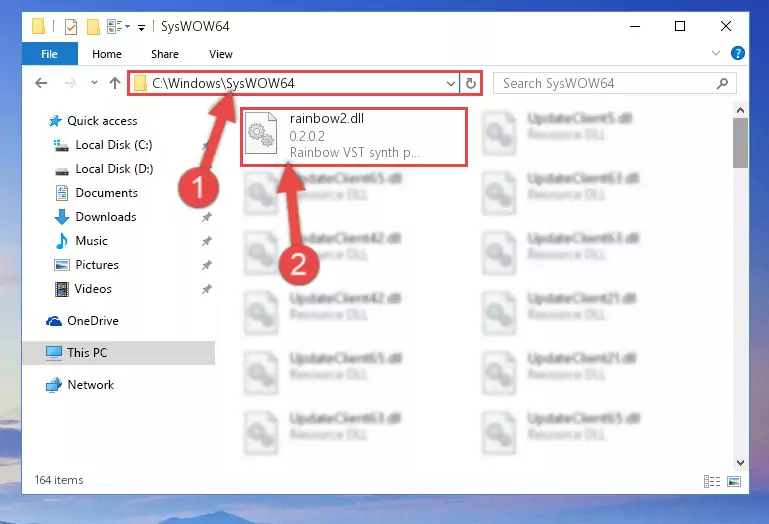Expand the address bar history dropdown
769x524 pixels.
tap(451, 83)
